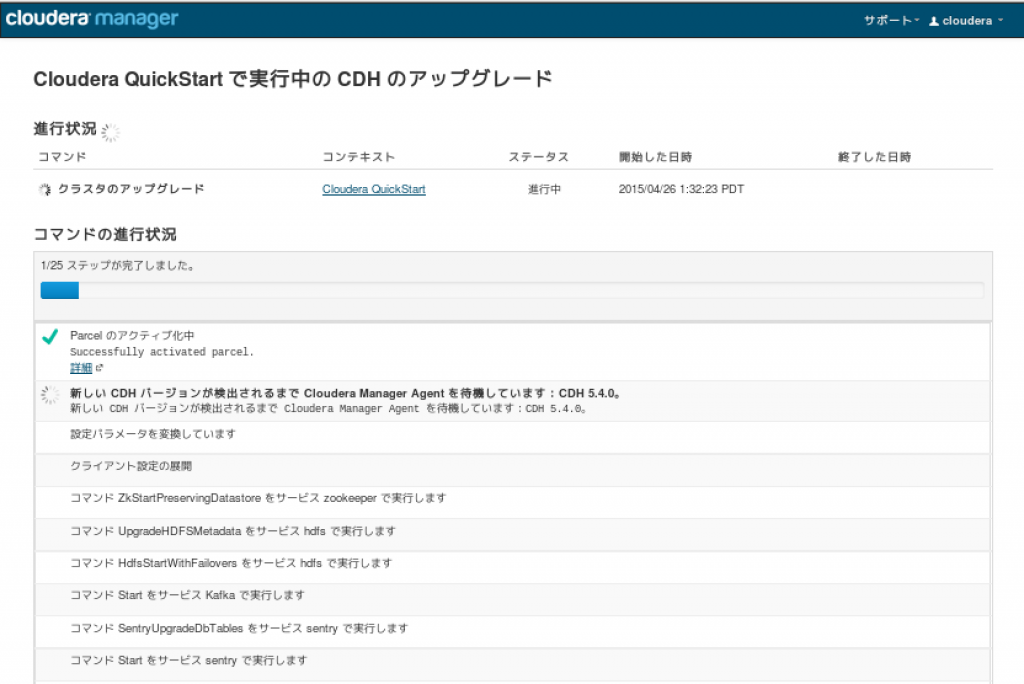Click the Successfully activated parcel message
Viewport: 1024px width, 684px height.
pos(162,351)
